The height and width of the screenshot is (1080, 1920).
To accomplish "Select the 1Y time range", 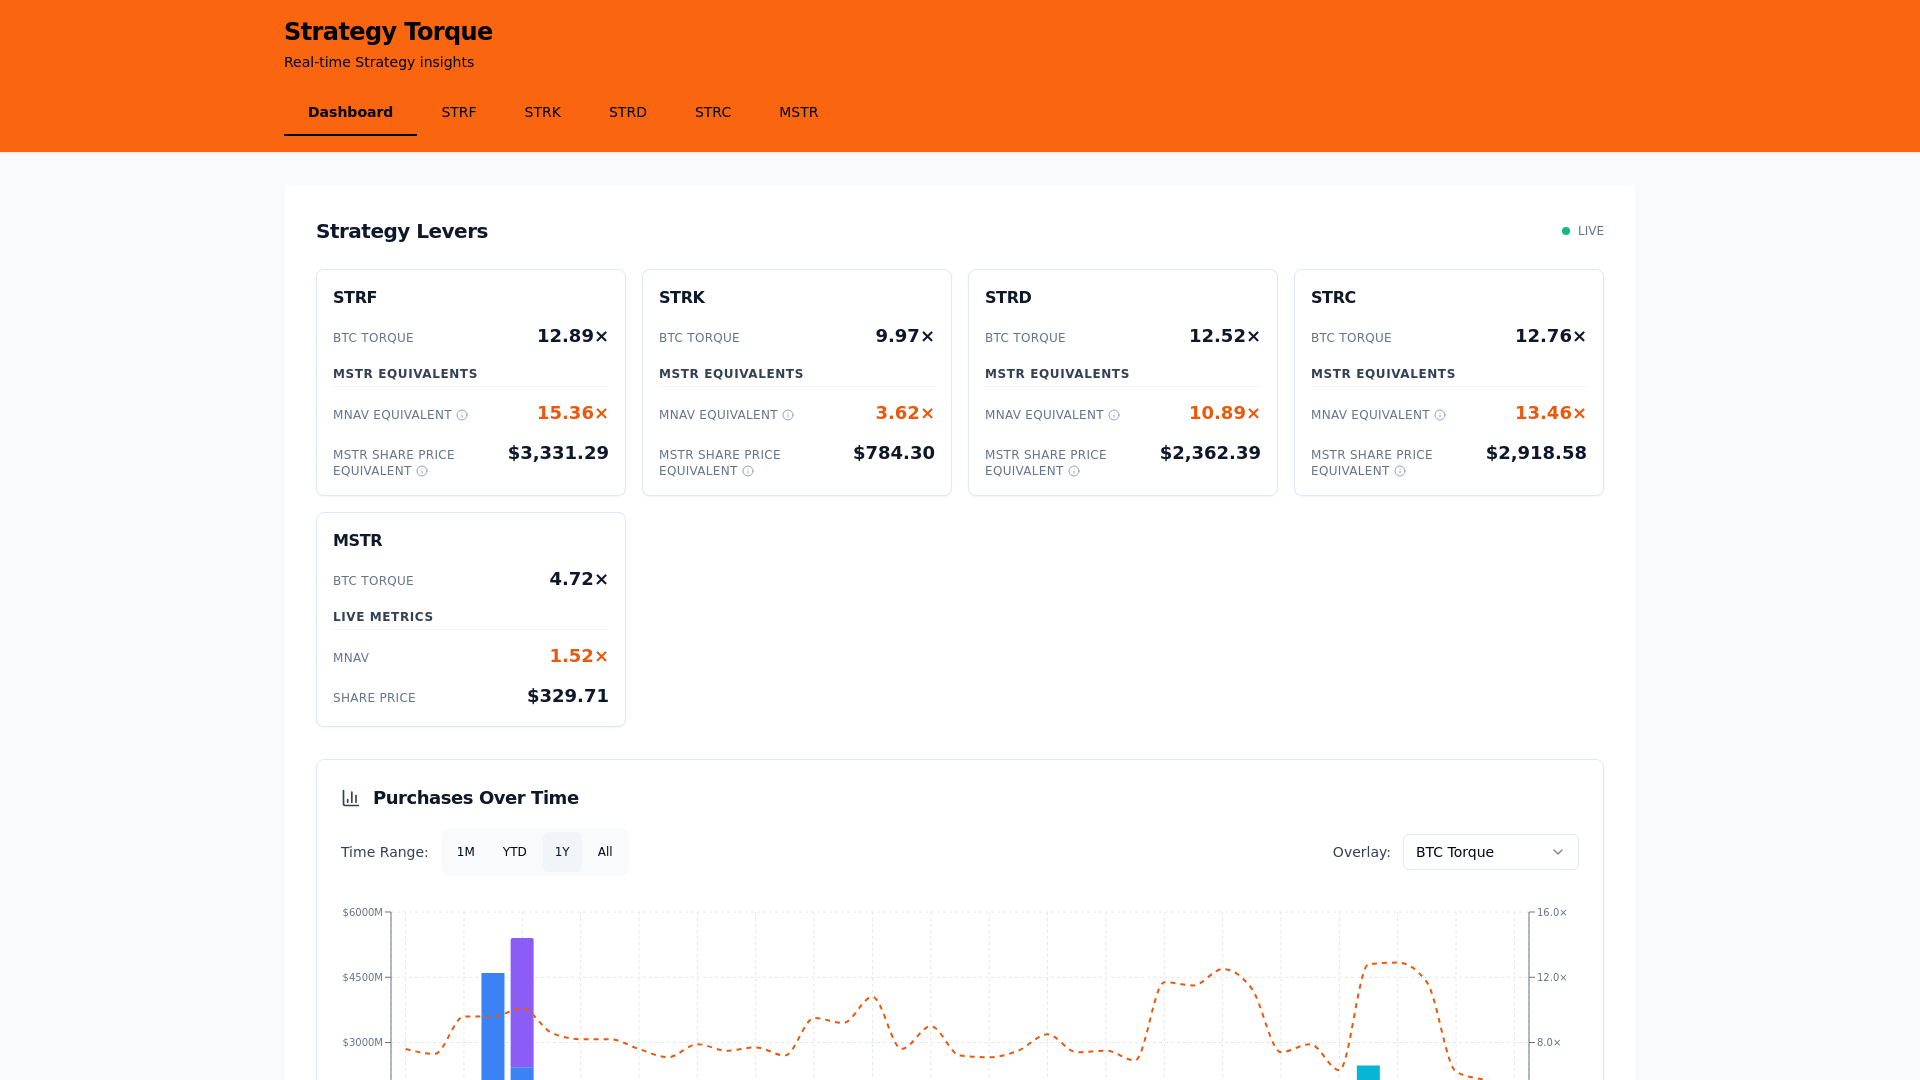I will (562, 852).
